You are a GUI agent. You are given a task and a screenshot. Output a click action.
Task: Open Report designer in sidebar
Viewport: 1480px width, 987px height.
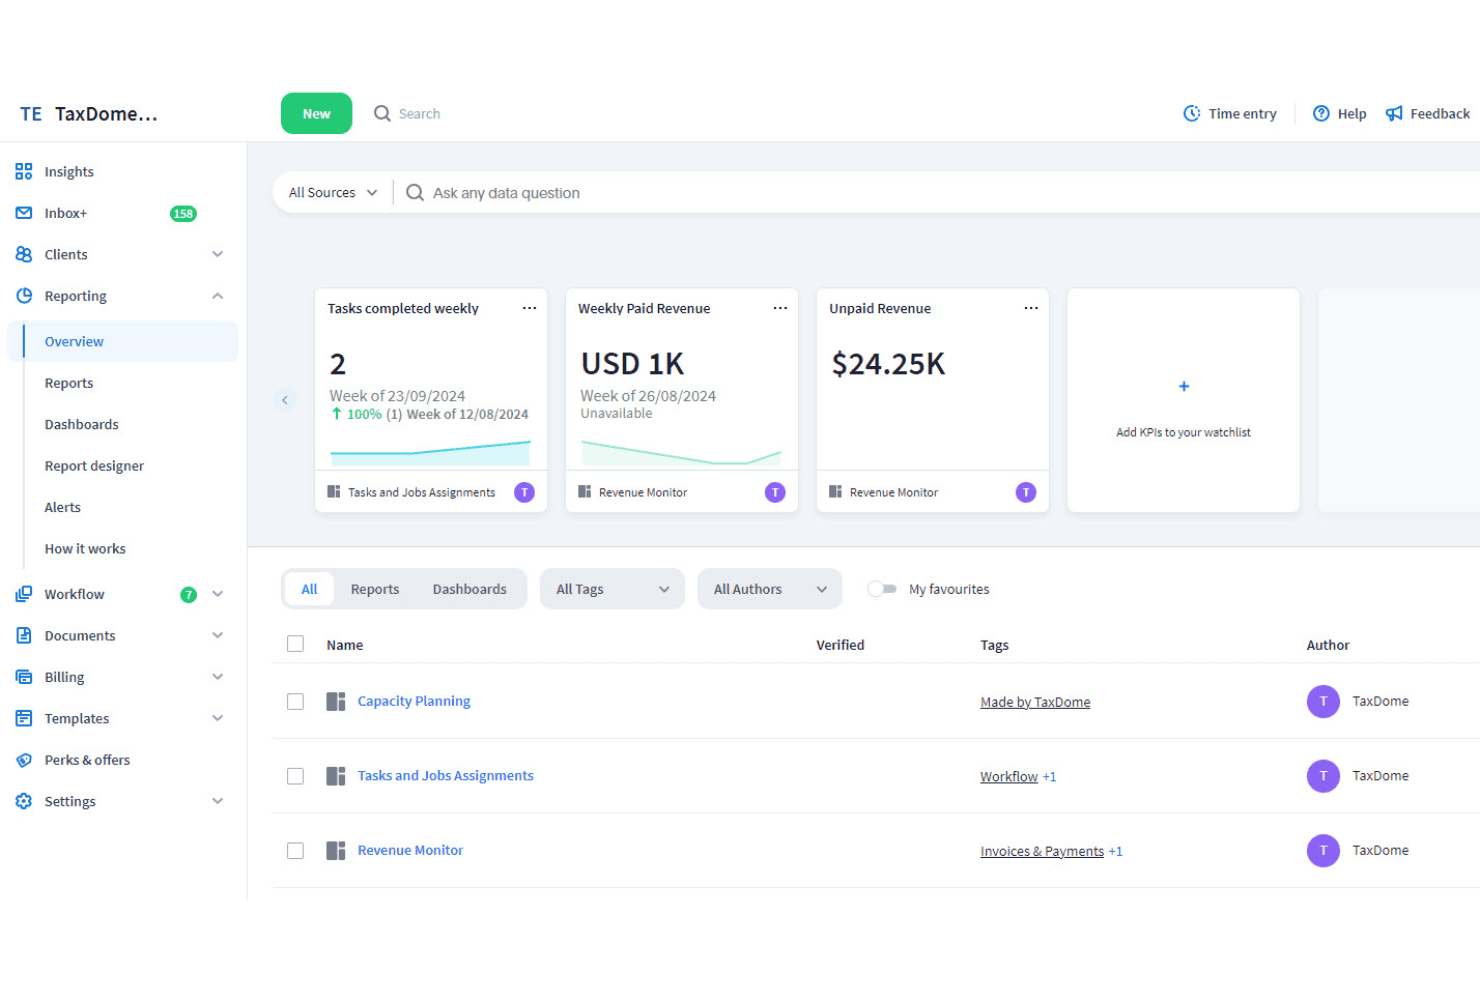pyautogui.click(x=94, y=466)
